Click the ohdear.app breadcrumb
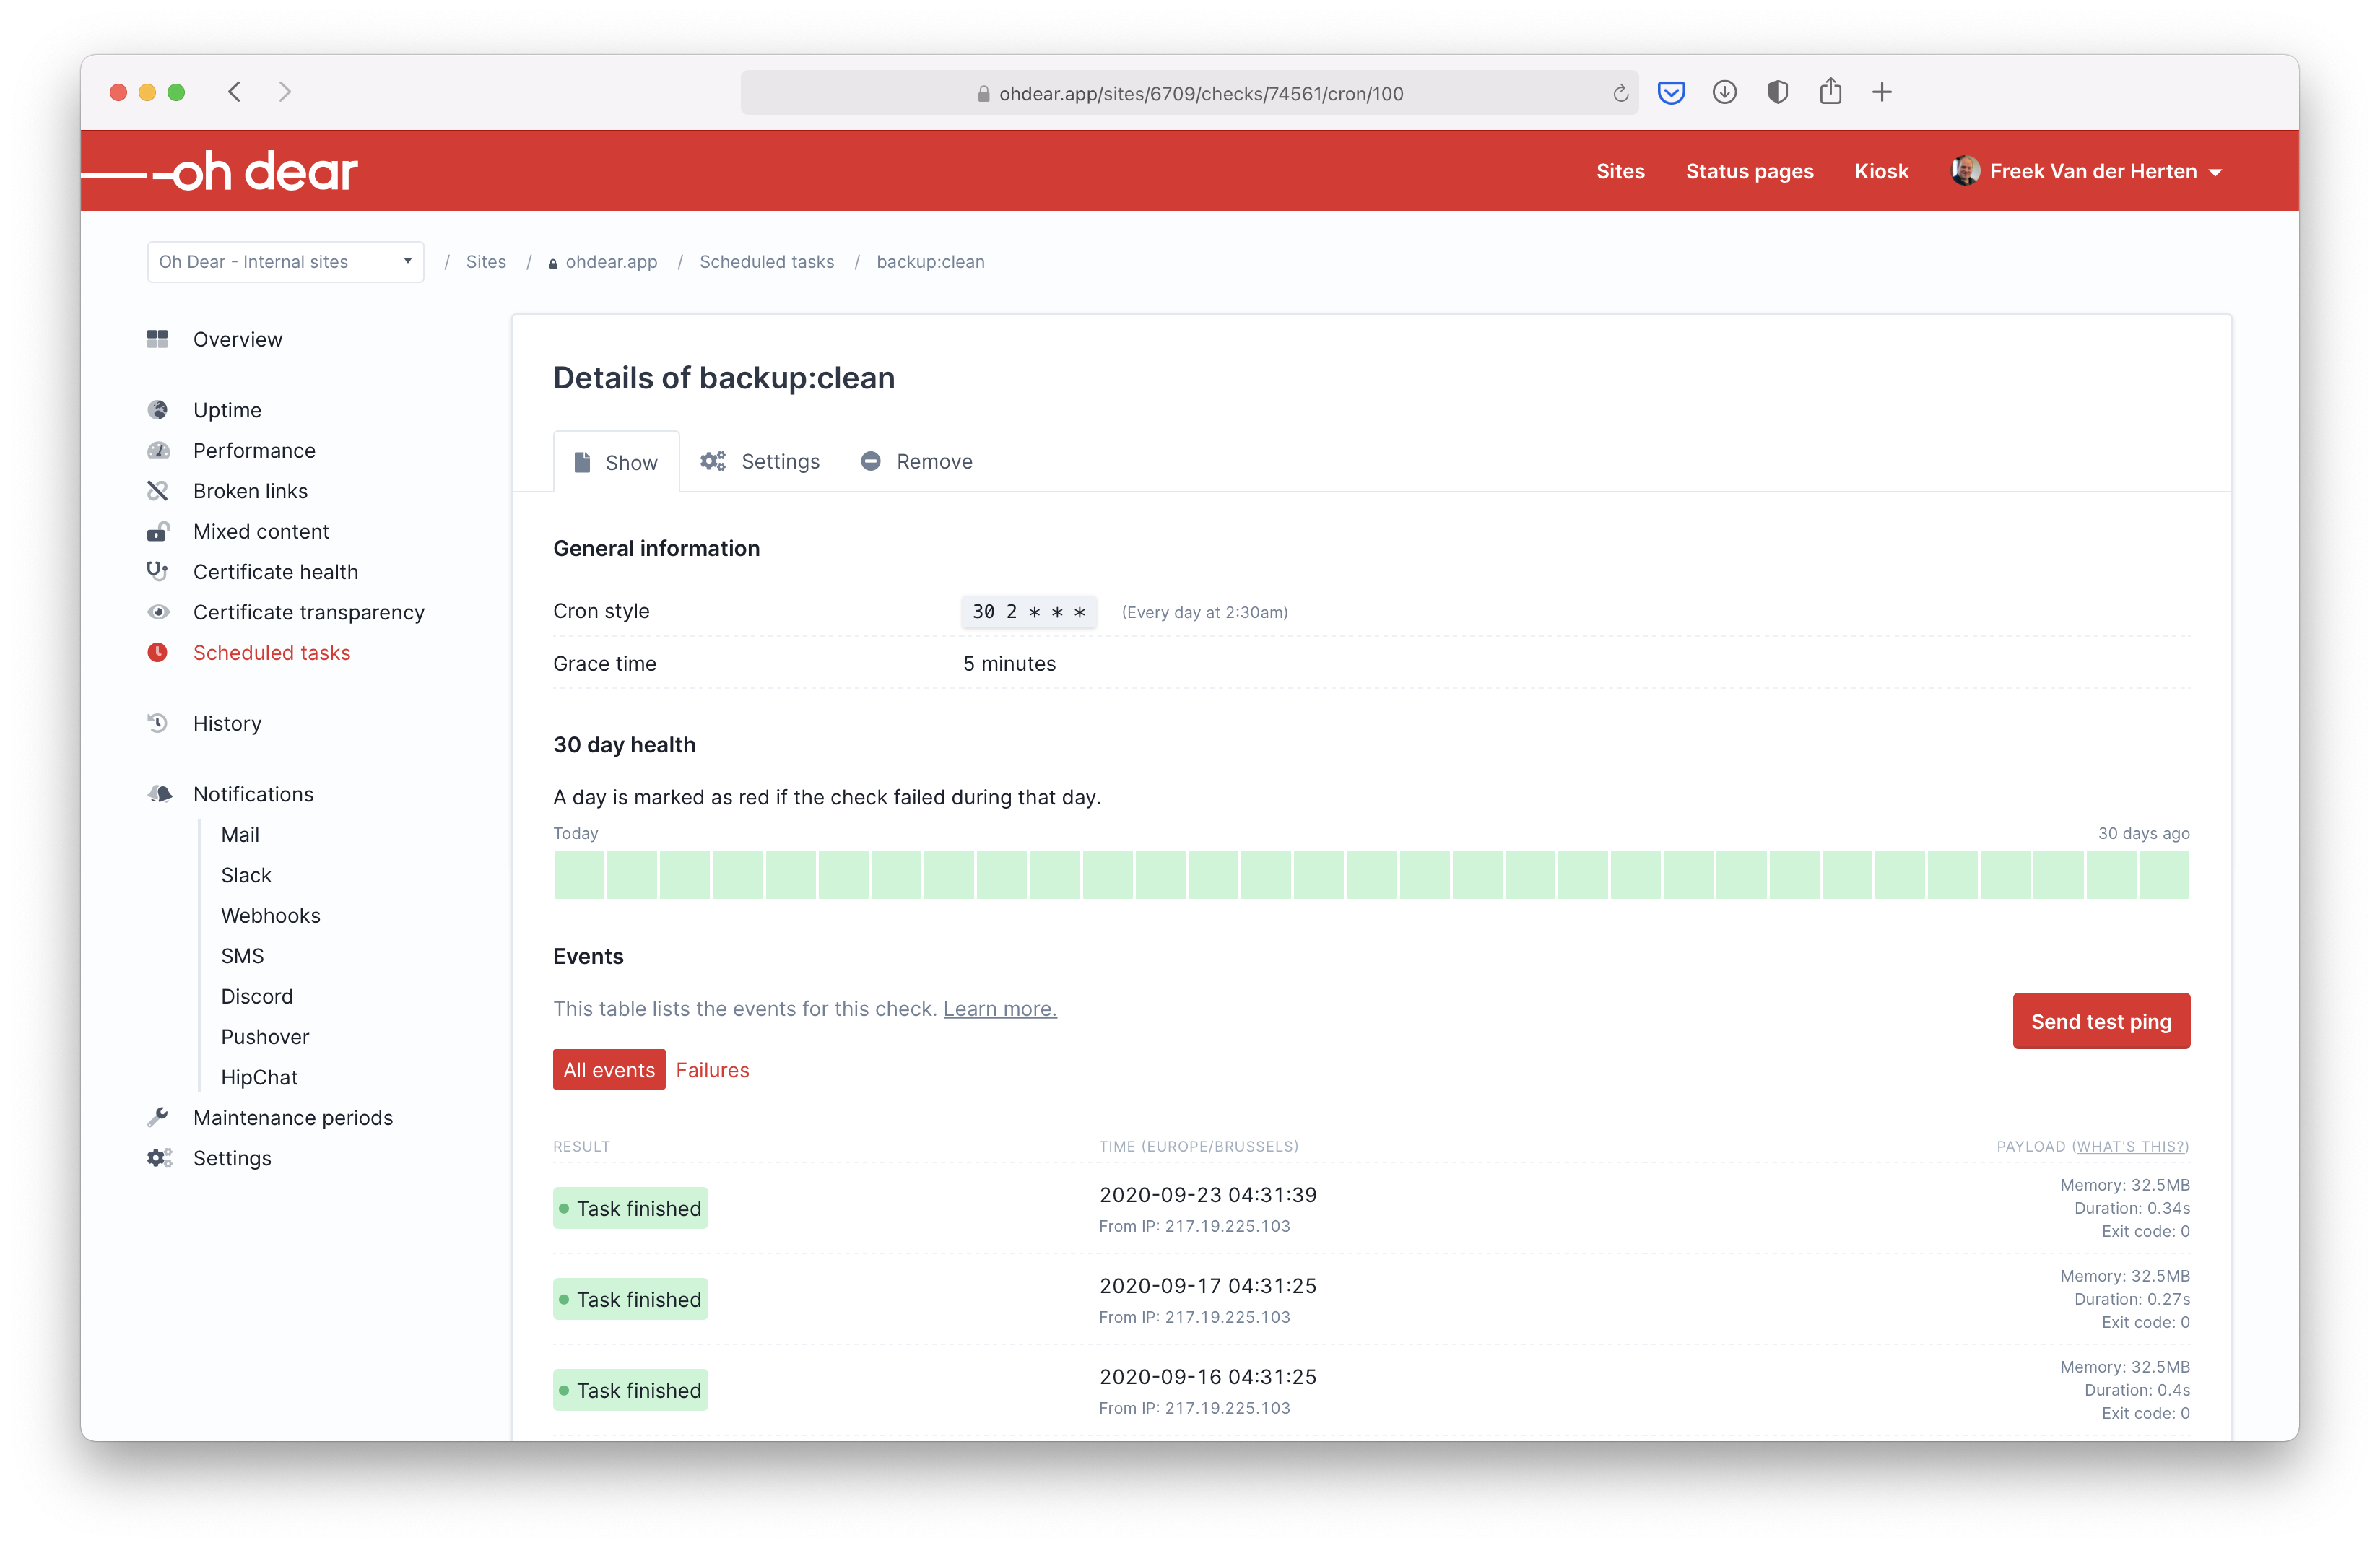The height and width of the screenshot is (1548, 2380). click(603, 262)
